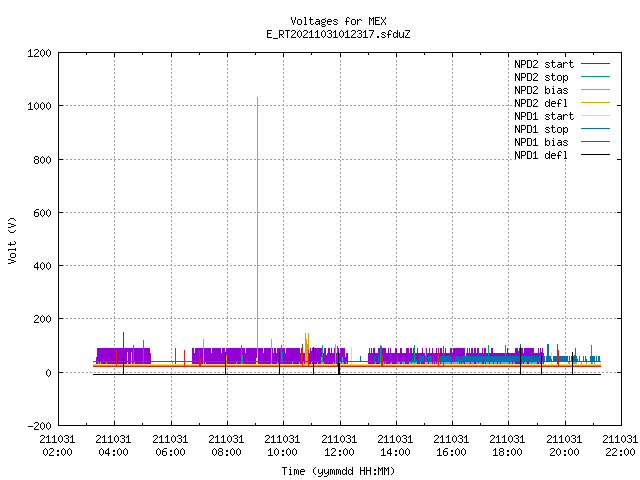The height and width of the screenshot is (480, 640).
Task: Click the 'Time (yymmdd HH:MM)' x-axis title
Action: pyautogui.click(x=338, y=471)
